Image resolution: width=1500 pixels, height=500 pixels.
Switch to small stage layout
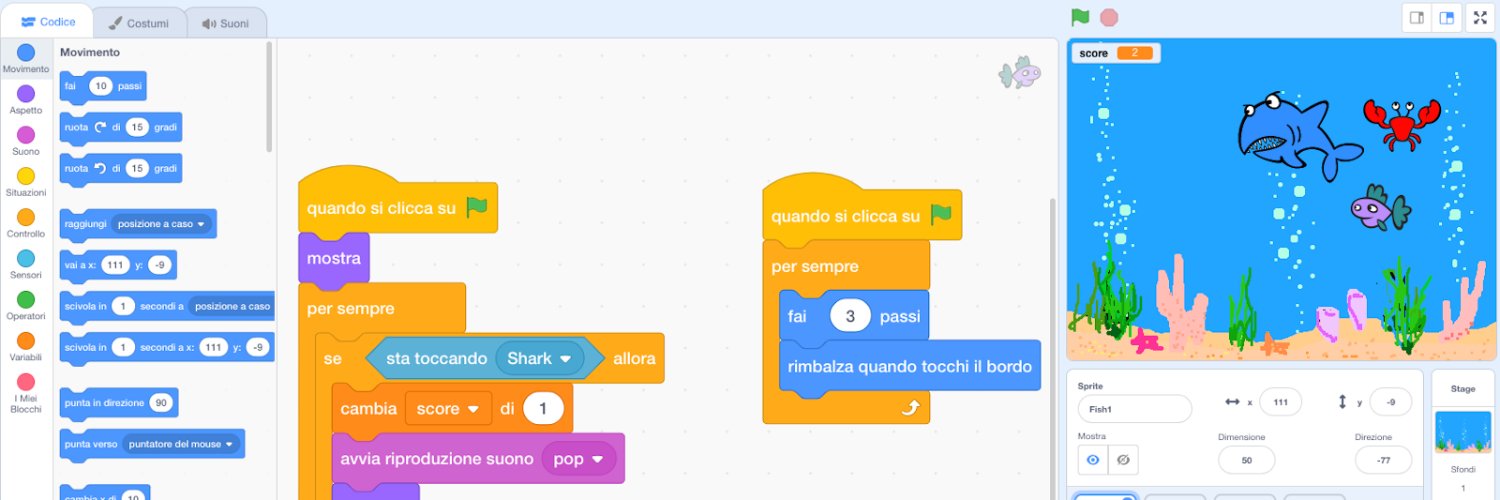click(1417, 18)
